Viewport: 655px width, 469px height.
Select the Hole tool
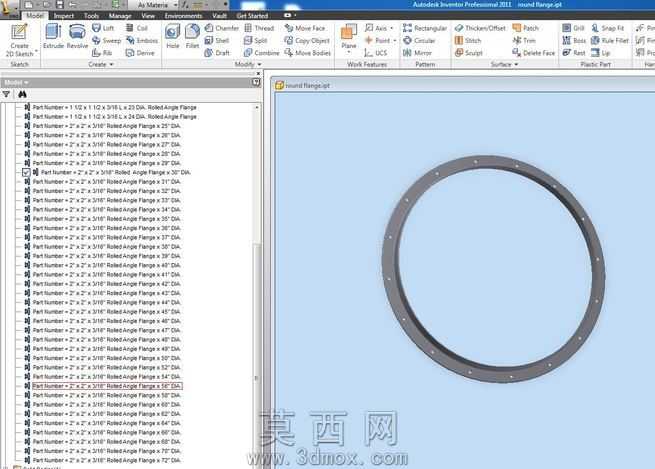click(x=173, y=37)
